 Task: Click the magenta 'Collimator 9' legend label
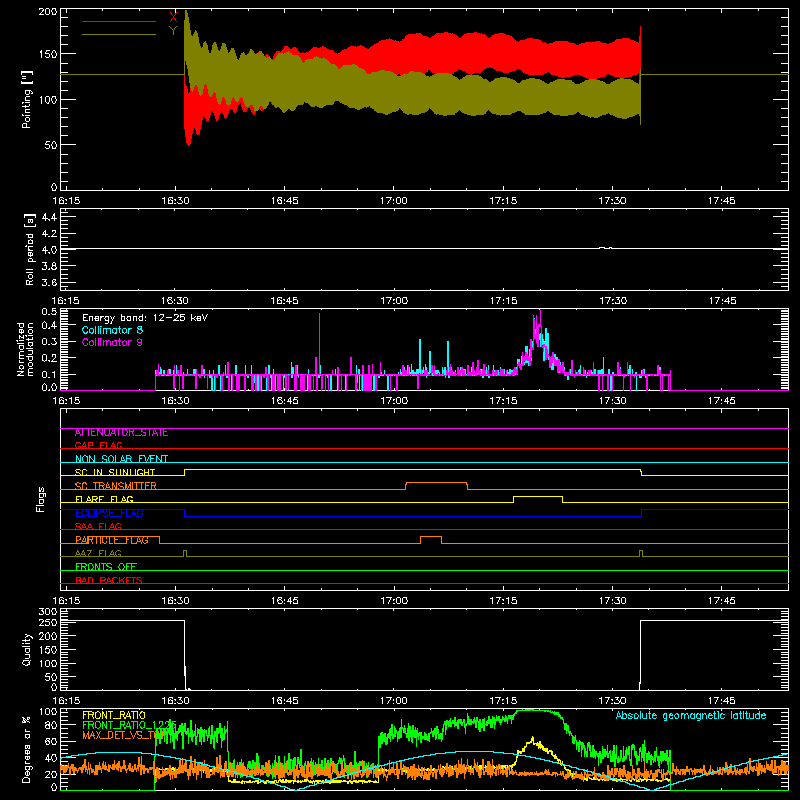[x=112, y=342]
